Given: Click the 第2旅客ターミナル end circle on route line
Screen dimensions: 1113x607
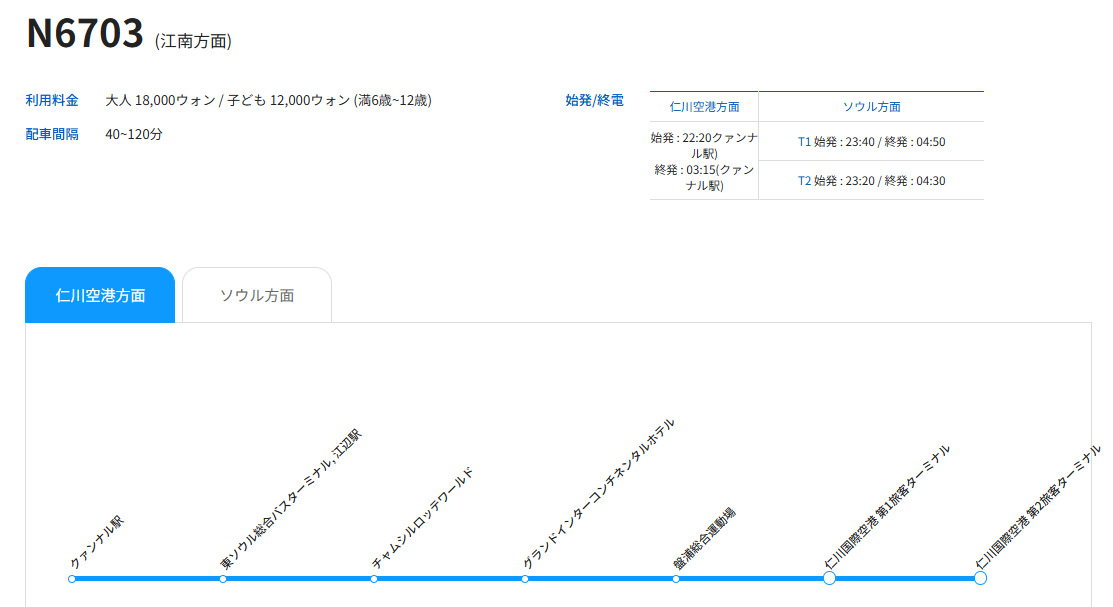Looking at the screenshot, I should click(980, 578).
